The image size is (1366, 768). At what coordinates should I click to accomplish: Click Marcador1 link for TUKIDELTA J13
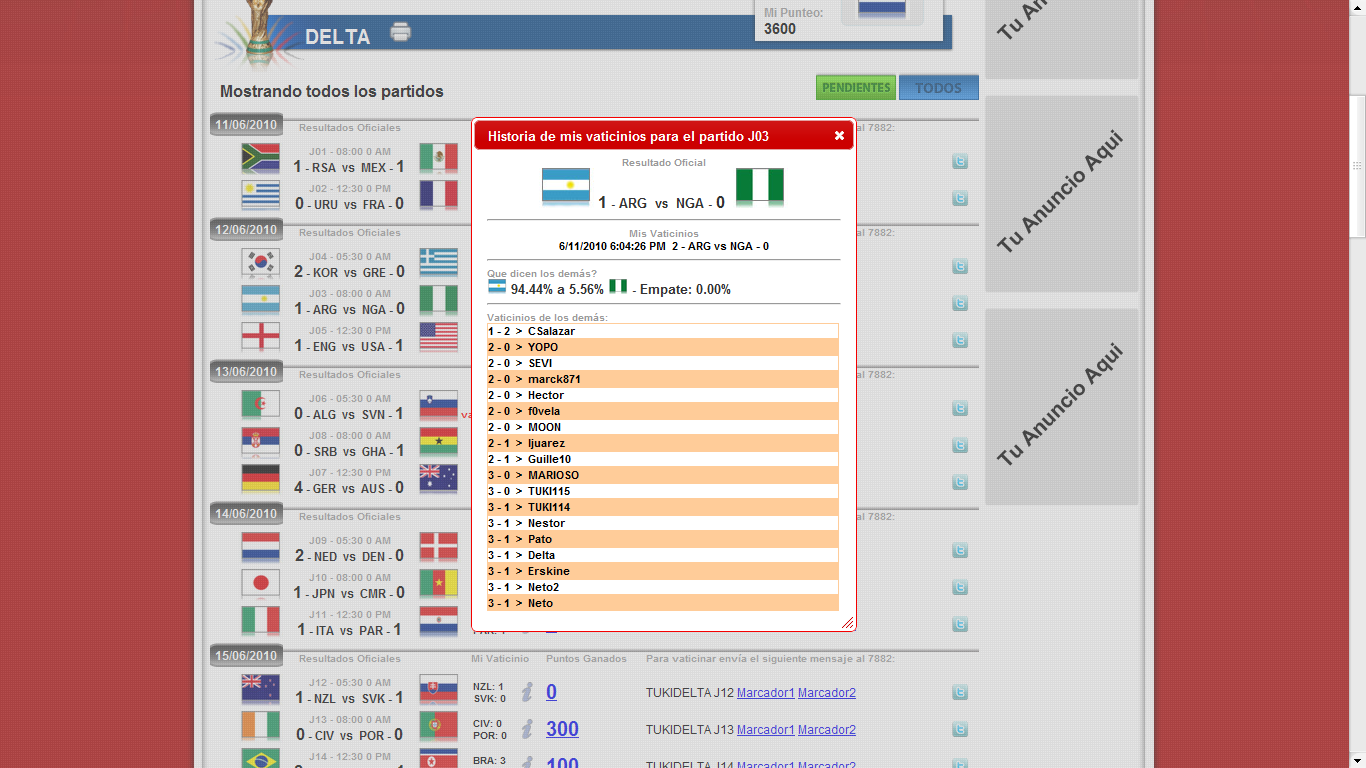pos(766,729)
